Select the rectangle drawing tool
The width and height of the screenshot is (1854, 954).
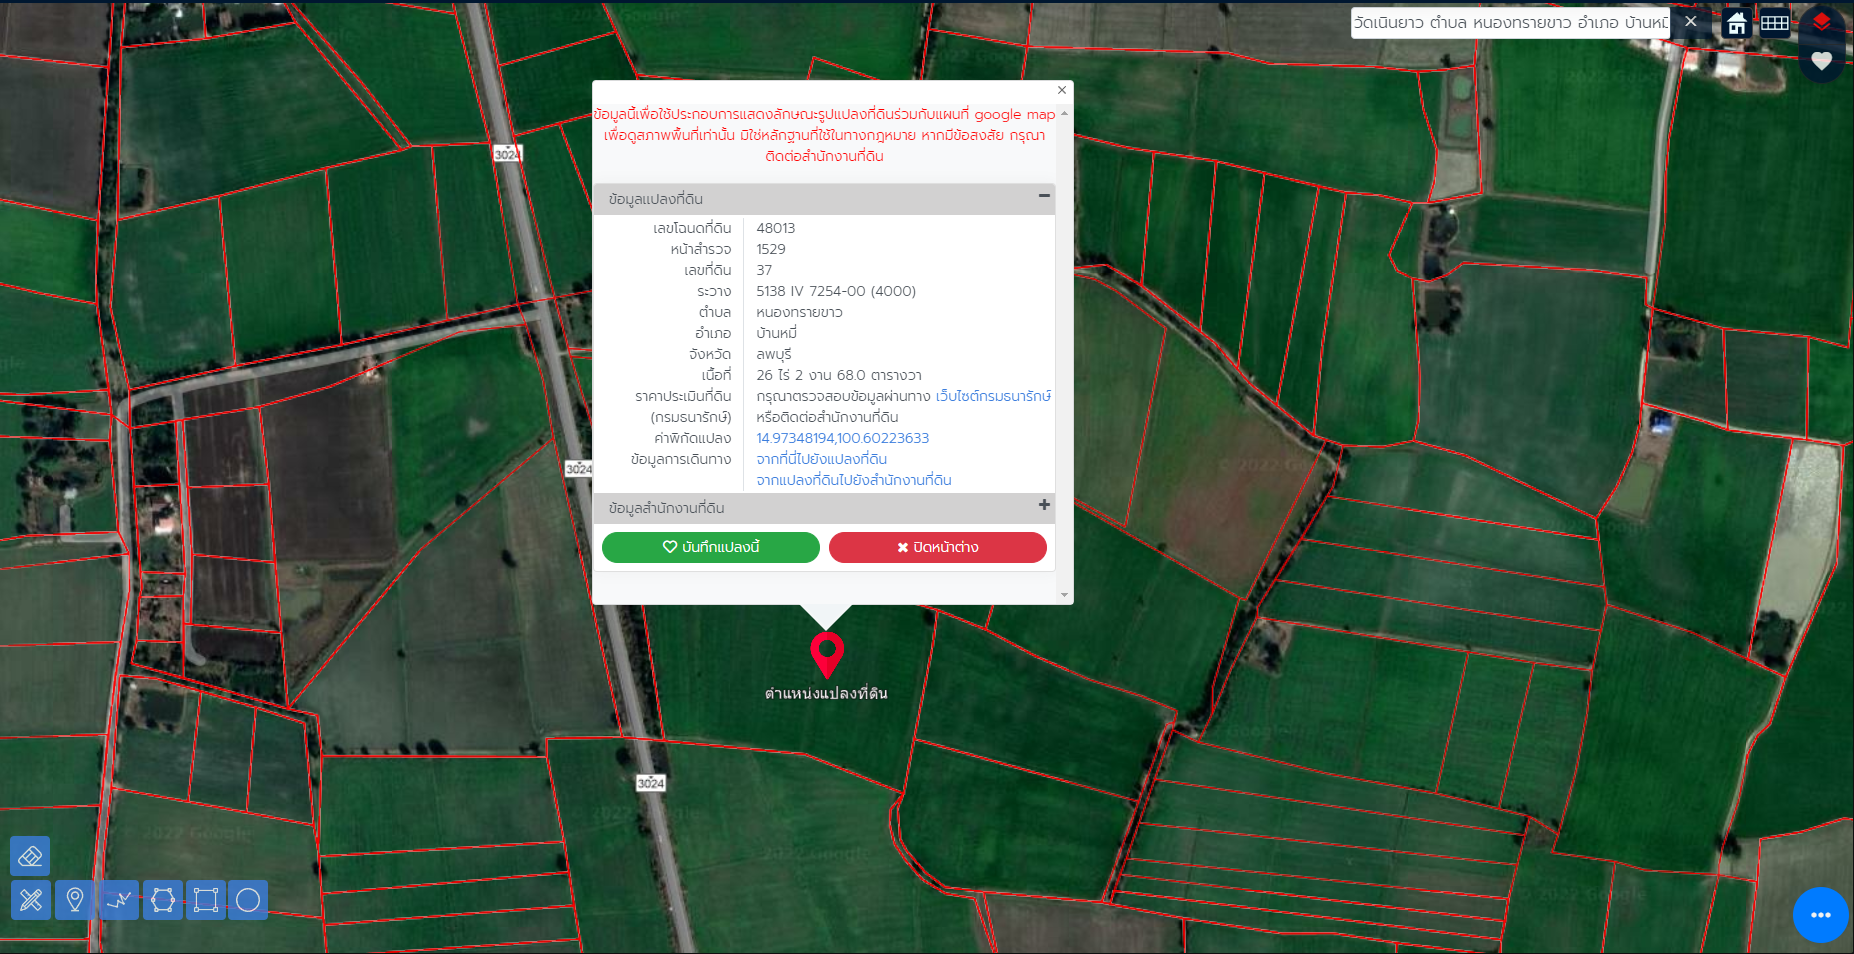click(x=206, y=900)
